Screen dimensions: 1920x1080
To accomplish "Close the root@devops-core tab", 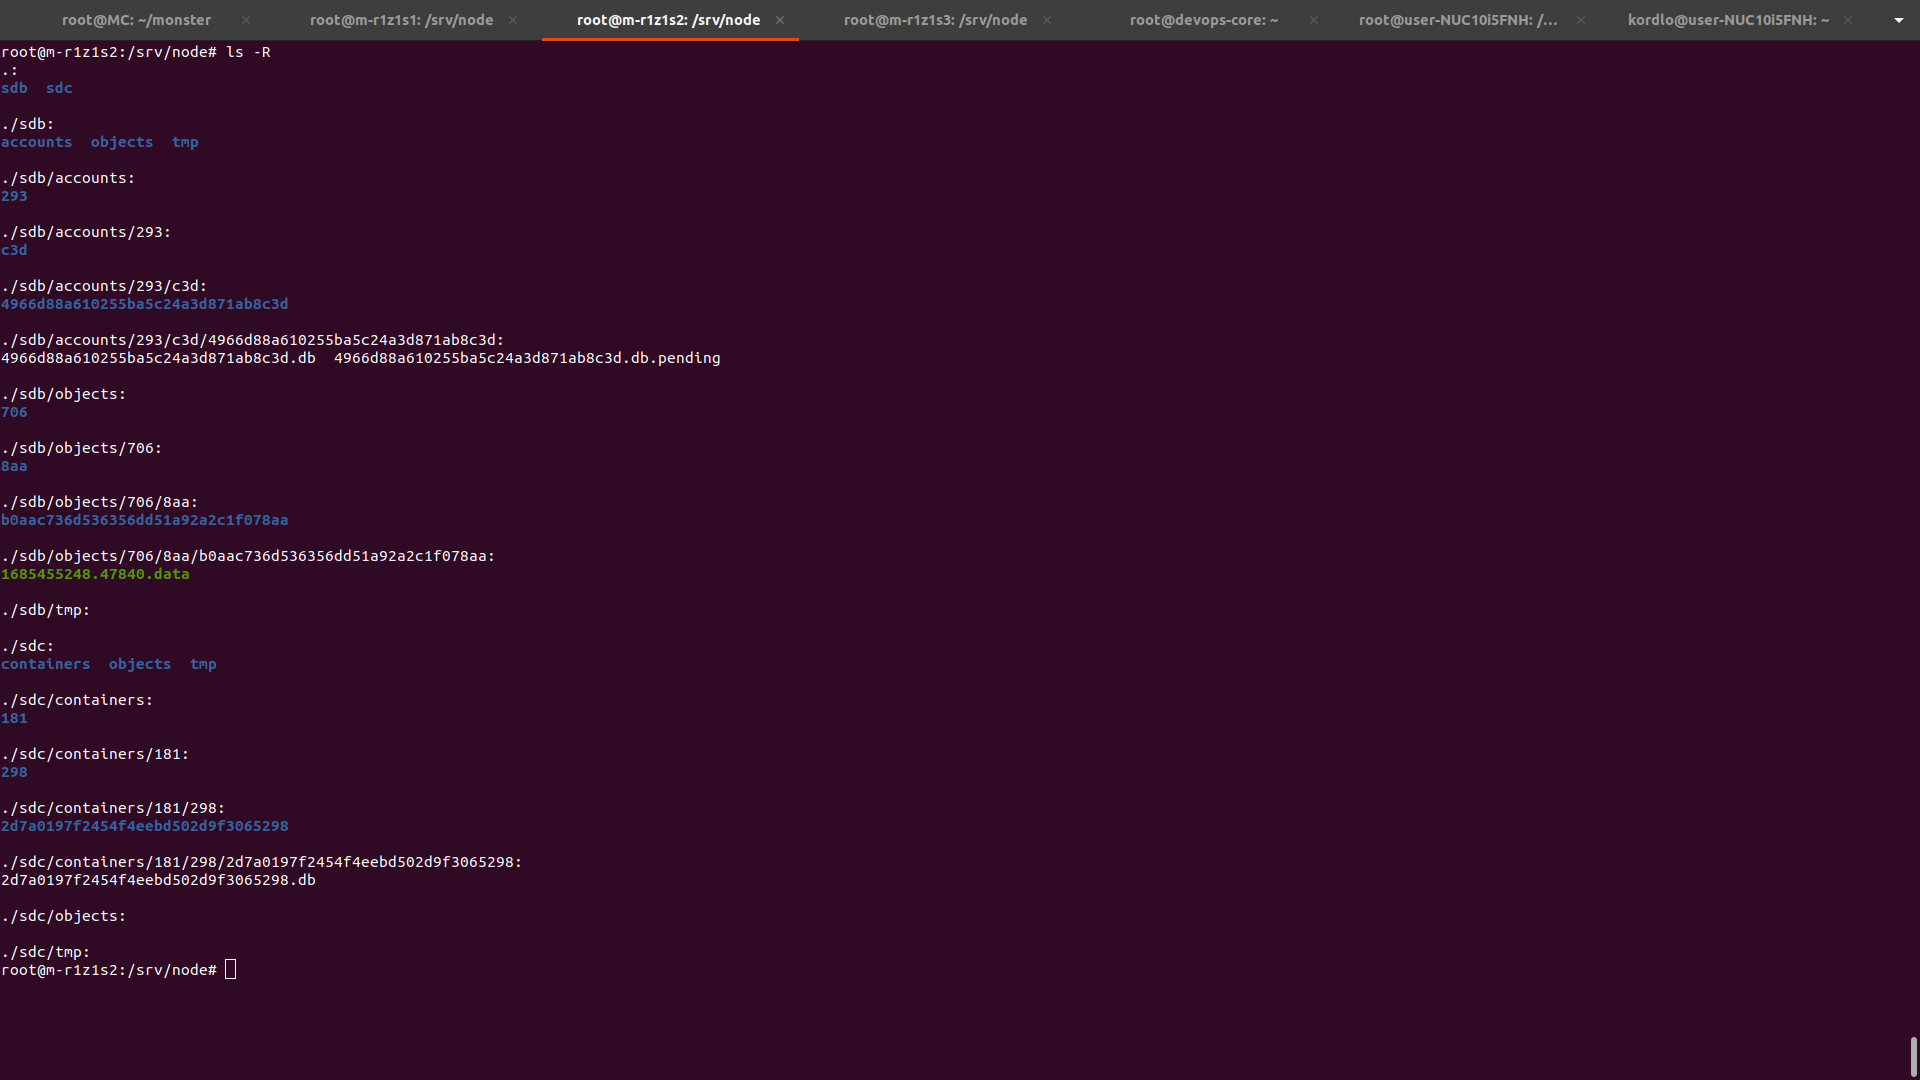I will (1314, 20).
